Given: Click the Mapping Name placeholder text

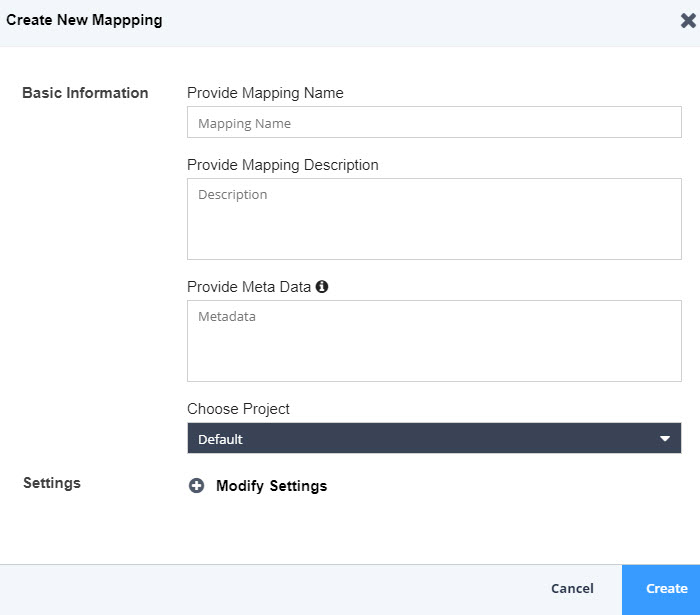Looking at the screenshot, I should (x=244, y=124).
